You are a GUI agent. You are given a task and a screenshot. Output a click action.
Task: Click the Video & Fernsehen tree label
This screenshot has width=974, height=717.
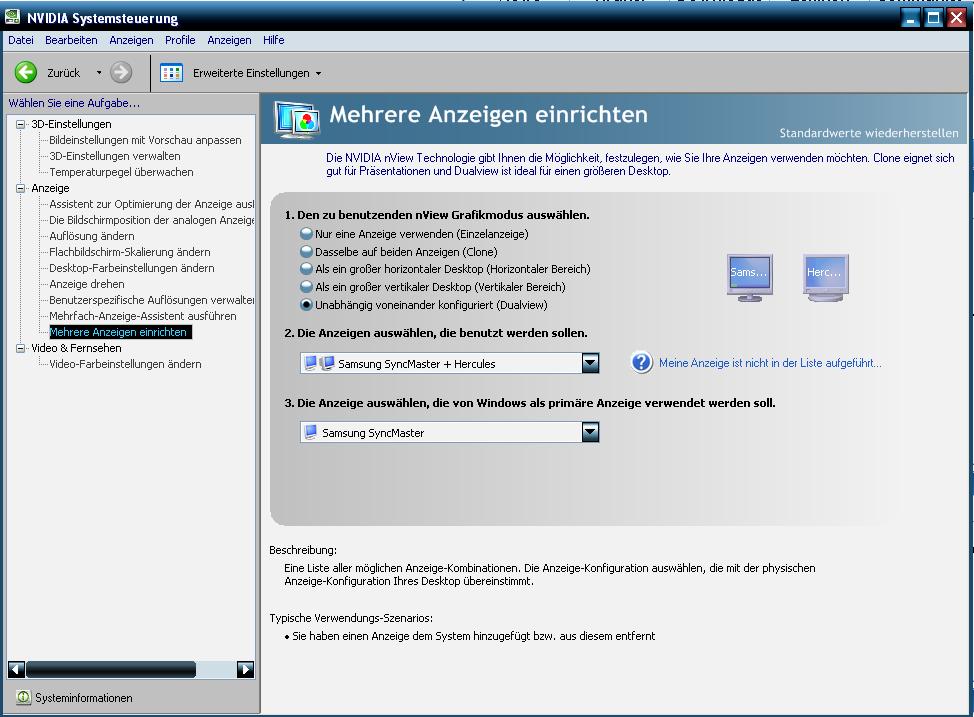pos(76,348)
